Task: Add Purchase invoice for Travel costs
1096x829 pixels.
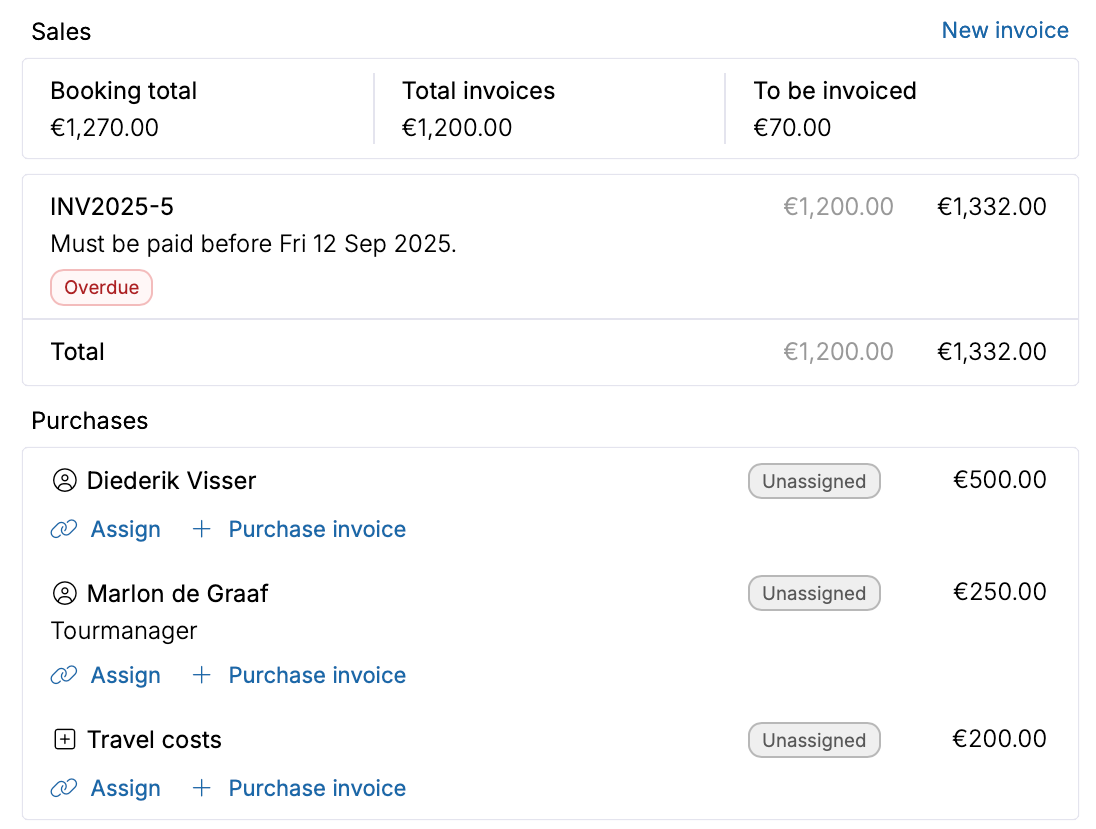Action: pyautogui.click(x=317, y=789)
